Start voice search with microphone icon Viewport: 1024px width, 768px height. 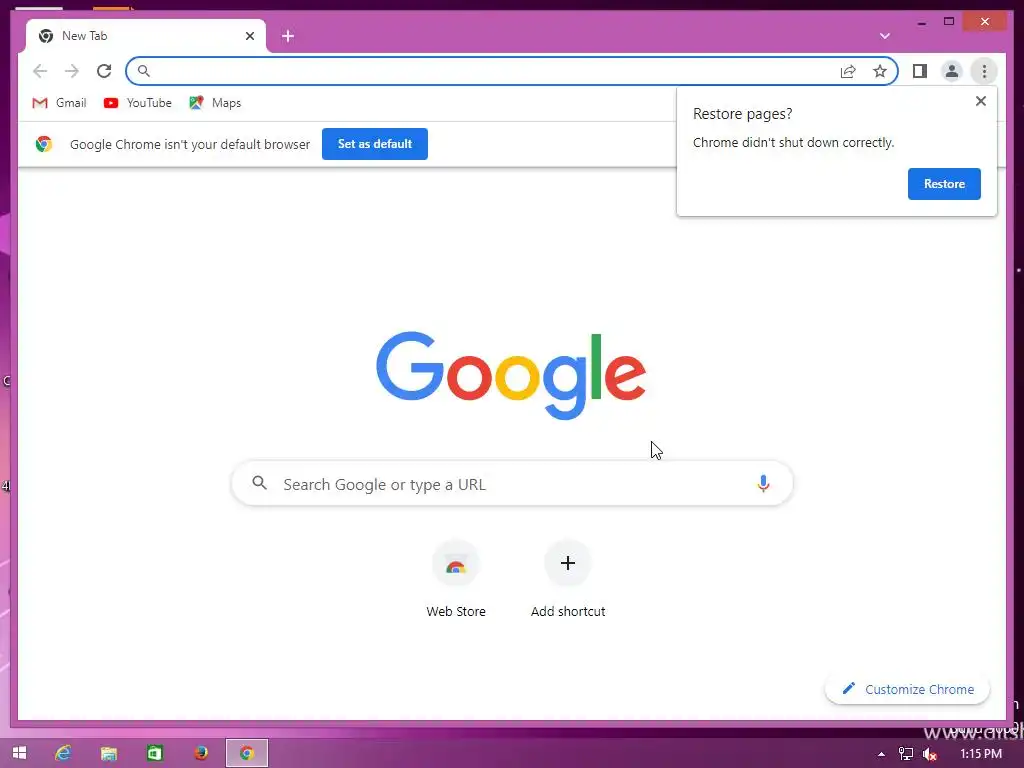click(763, 484)
